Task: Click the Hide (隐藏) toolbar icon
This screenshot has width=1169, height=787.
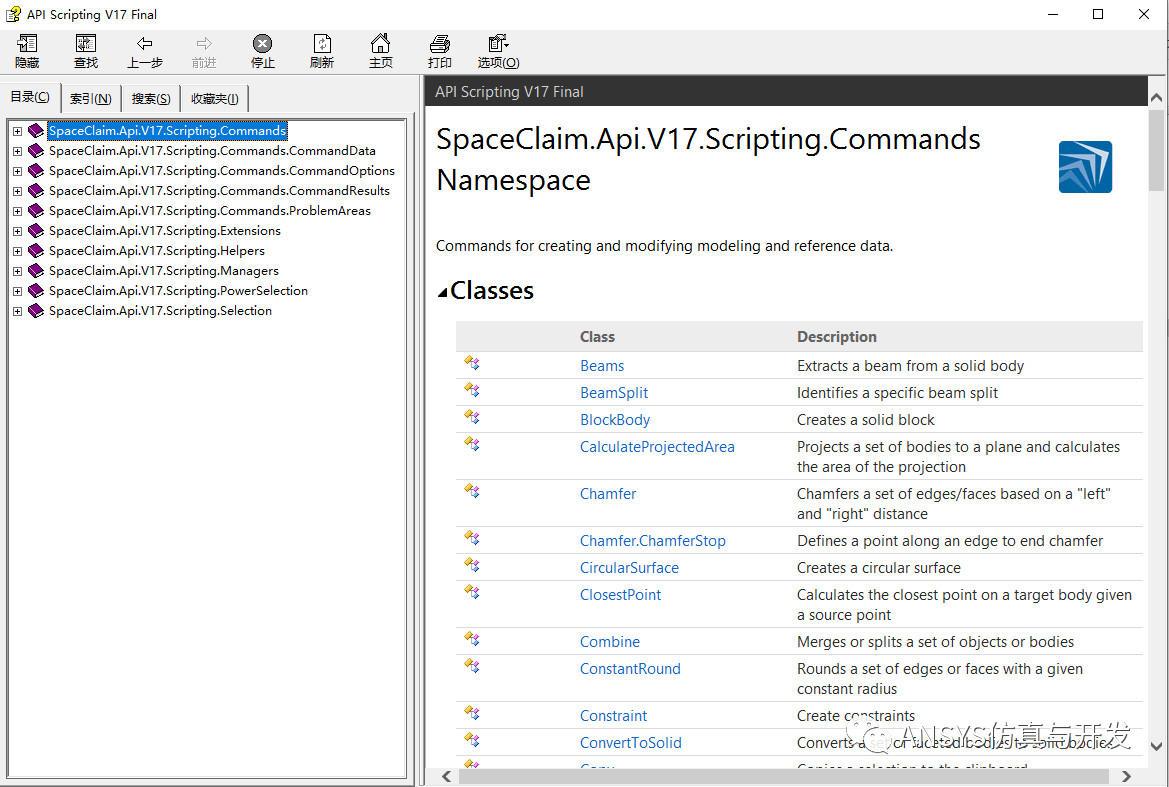Action: (x=27, y=43)
